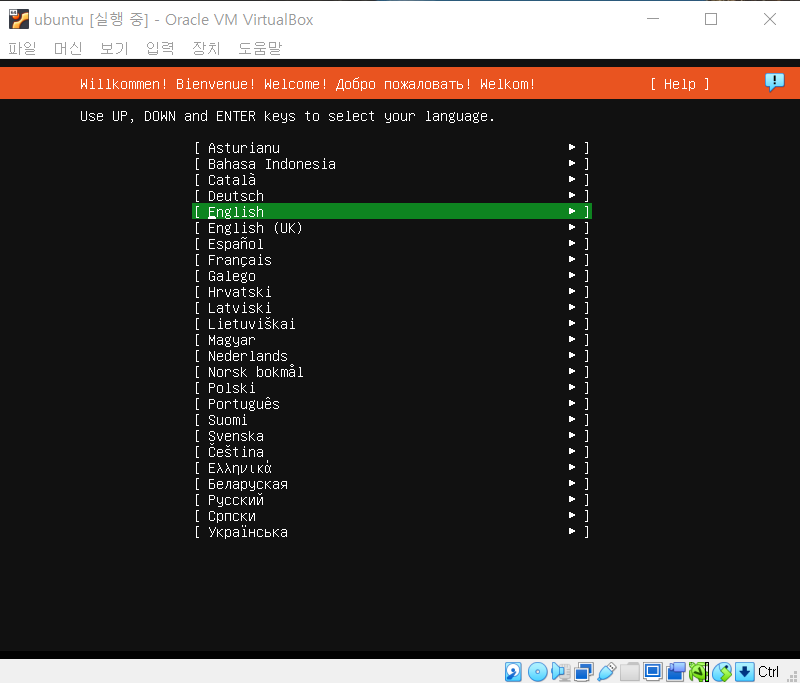Image resolution: width=800 pixels, height=683 pixels.
Task: Select the Asturianu language row
Action: [392, 148]
